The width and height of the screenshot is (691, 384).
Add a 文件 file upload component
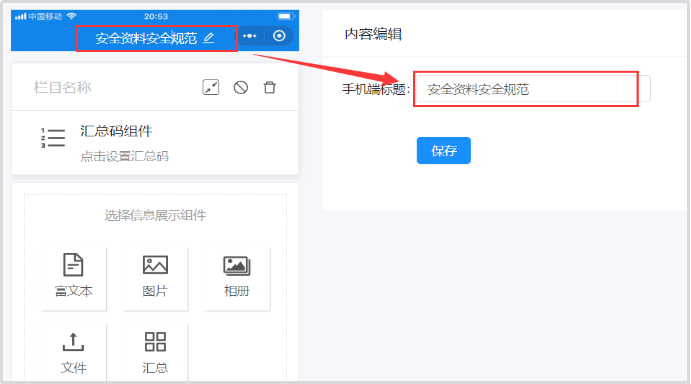pos(74,353)
